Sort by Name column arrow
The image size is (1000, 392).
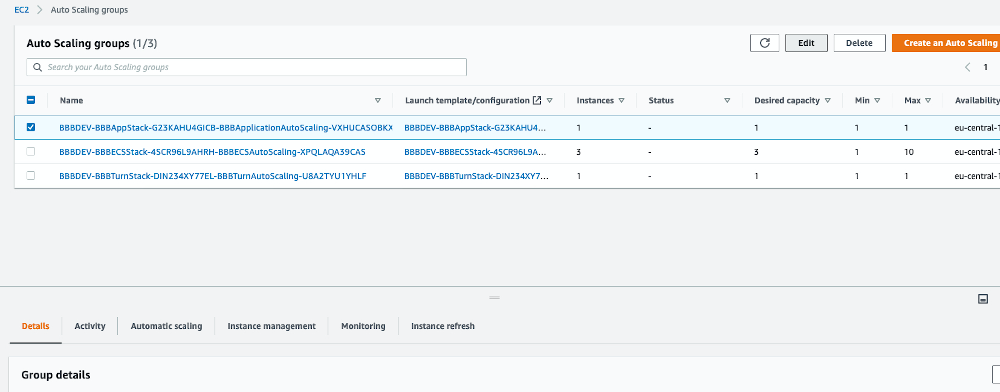coord(378,101)
